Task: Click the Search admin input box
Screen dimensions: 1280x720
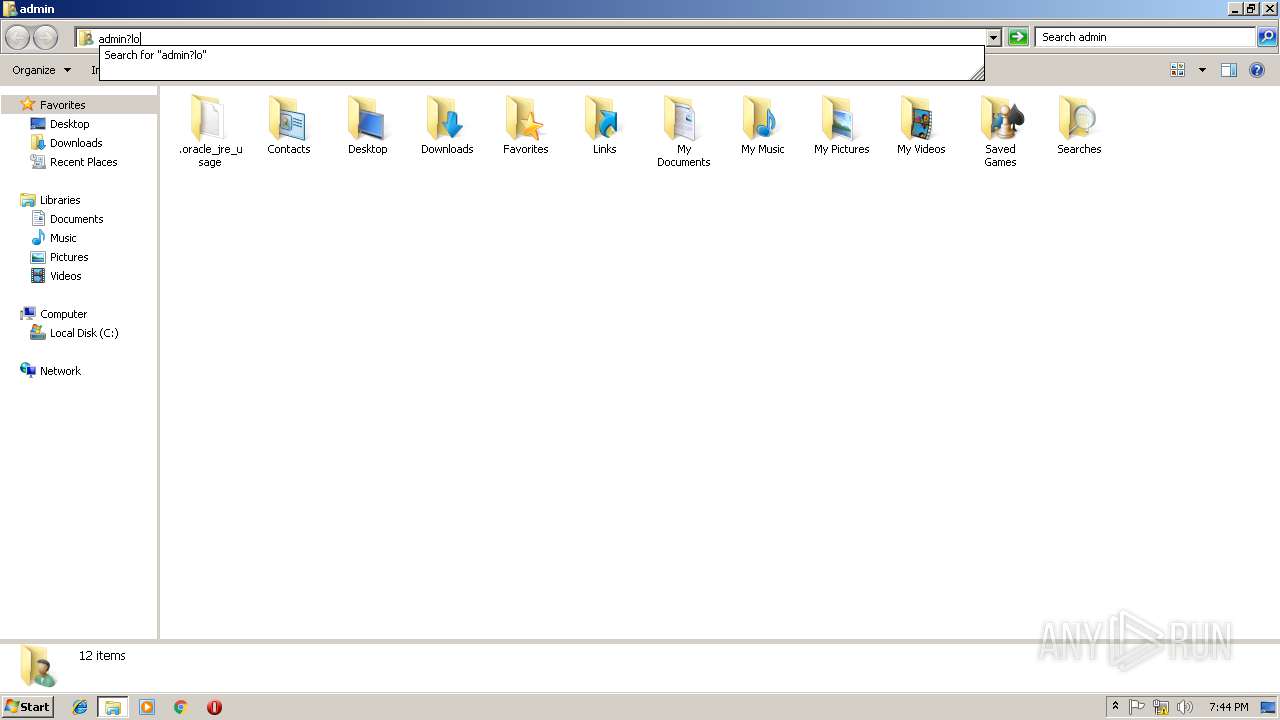Action: (x=1146, y=37)
